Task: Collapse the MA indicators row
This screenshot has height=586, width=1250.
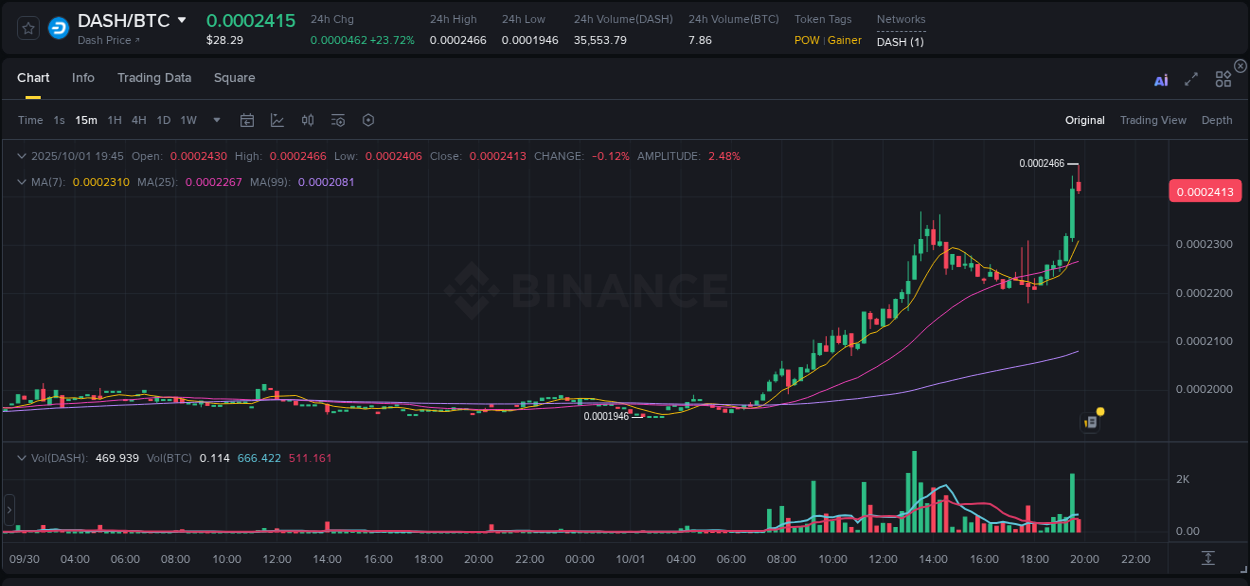Action: coord(22,182)
